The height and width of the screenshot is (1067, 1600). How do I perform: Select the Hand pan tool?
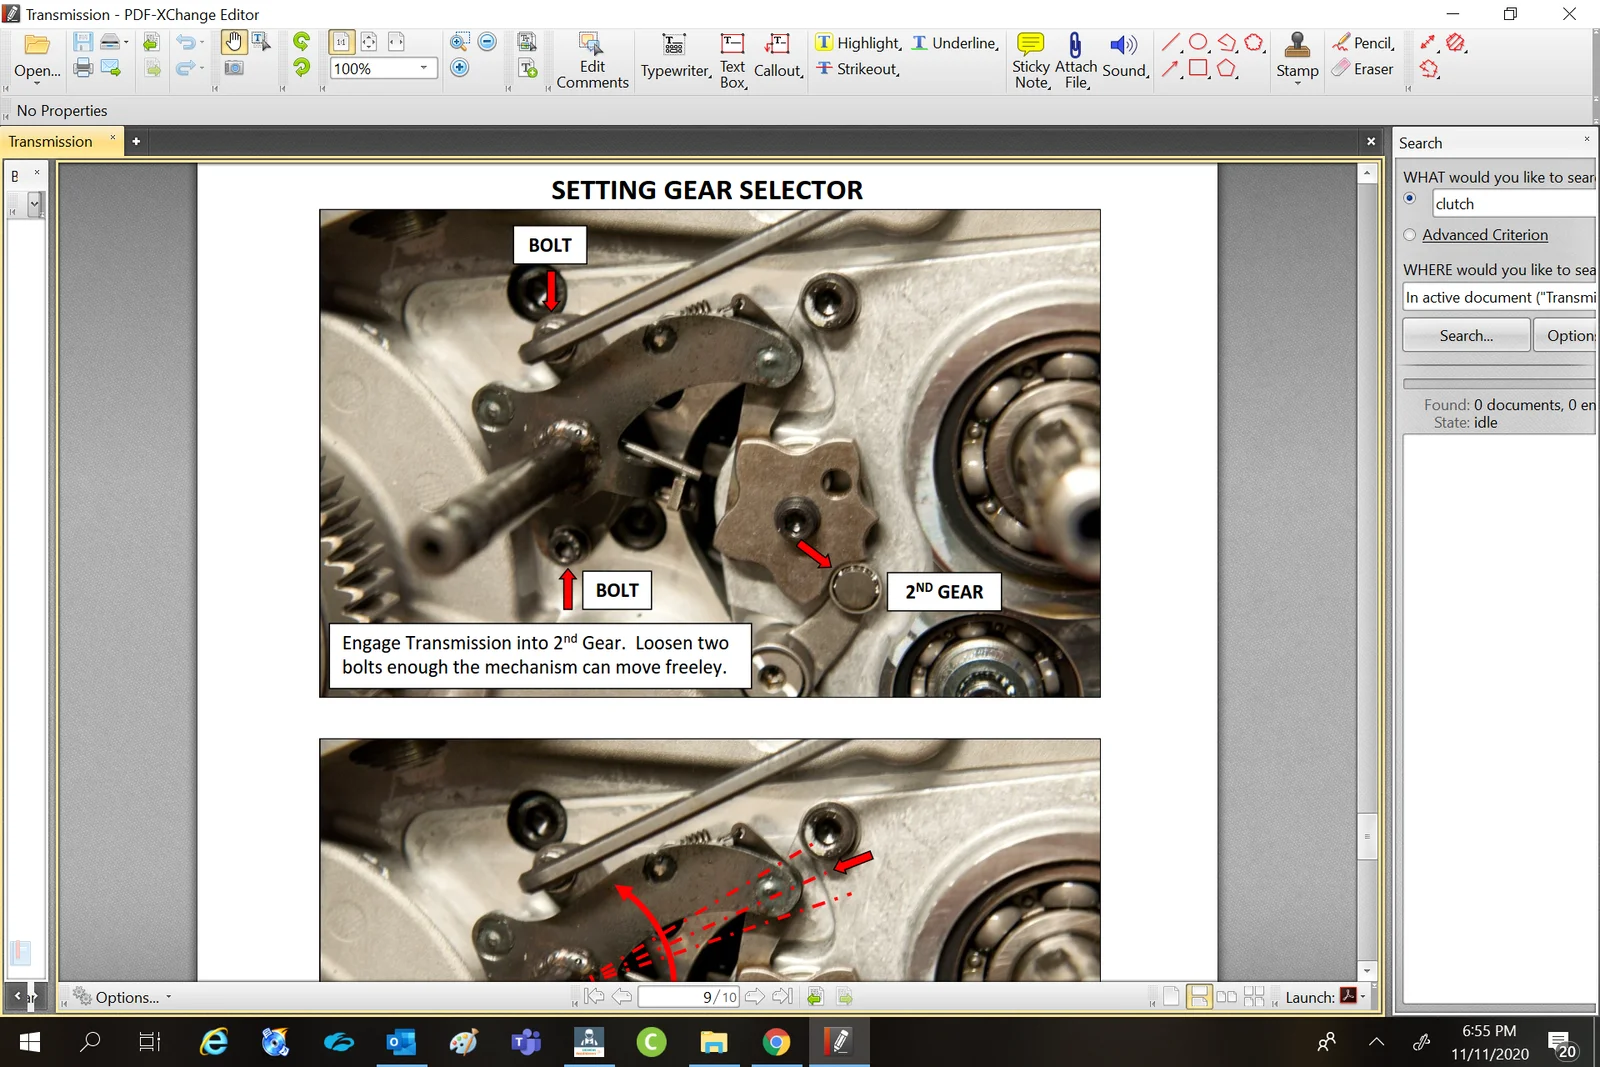point(232,40)
